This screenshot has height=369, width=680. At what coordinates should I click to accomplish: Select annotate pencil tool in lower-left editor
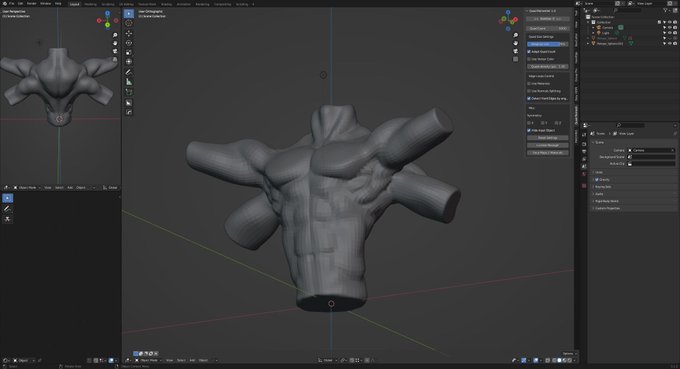(x=7, y=209)
